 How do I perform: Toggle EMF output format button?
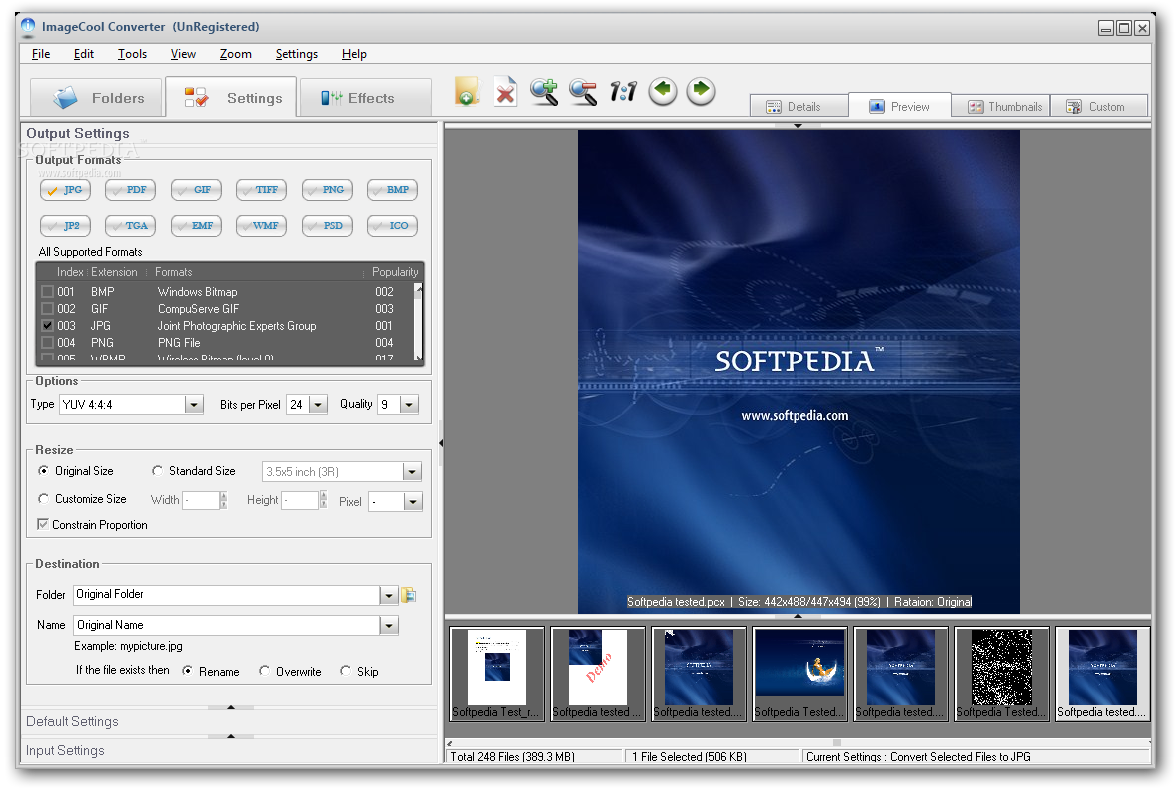pos(196,226)
